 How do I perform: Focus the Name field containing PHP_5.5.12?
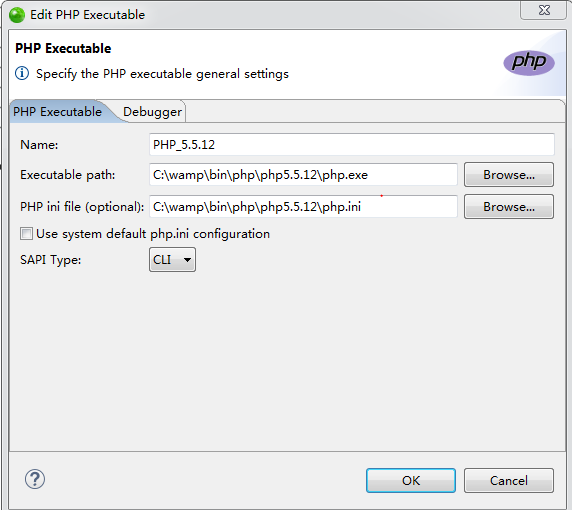tap(352, 144)
